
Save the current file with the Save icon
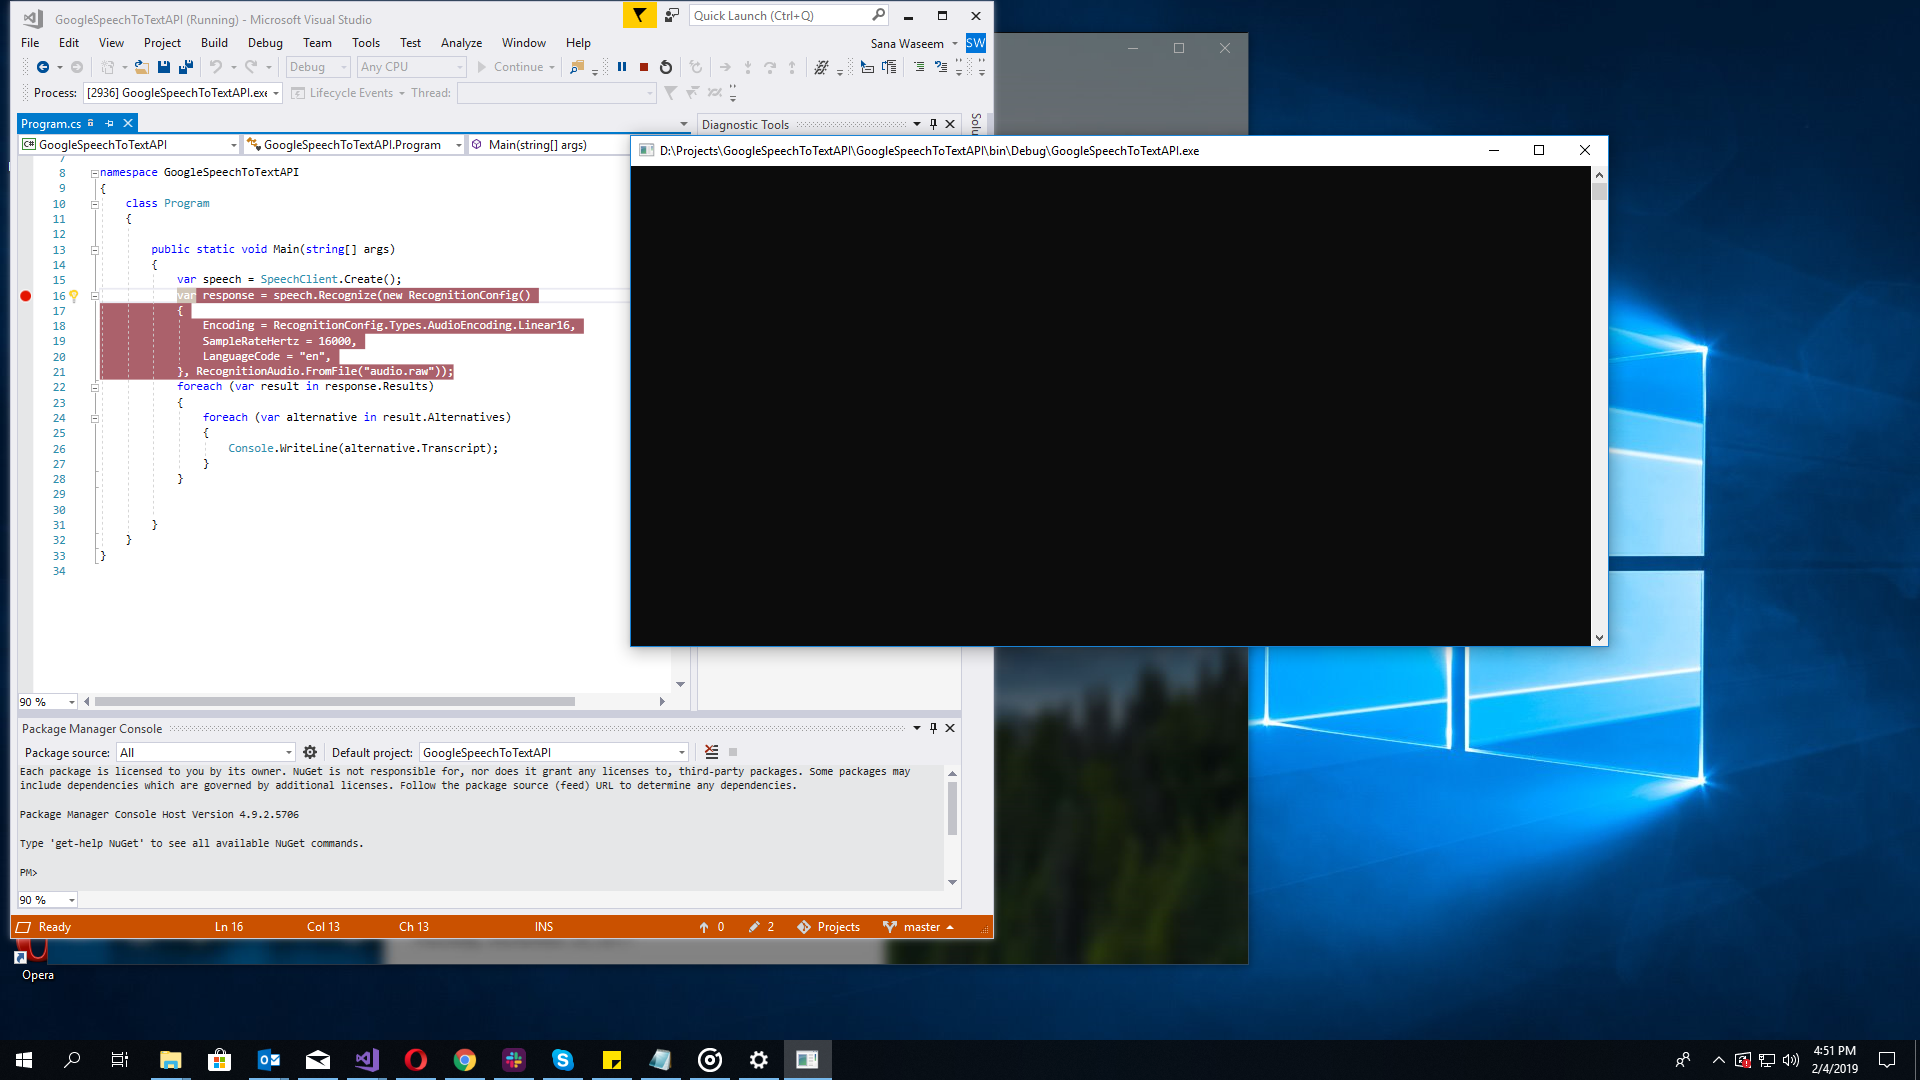[164, 67]
